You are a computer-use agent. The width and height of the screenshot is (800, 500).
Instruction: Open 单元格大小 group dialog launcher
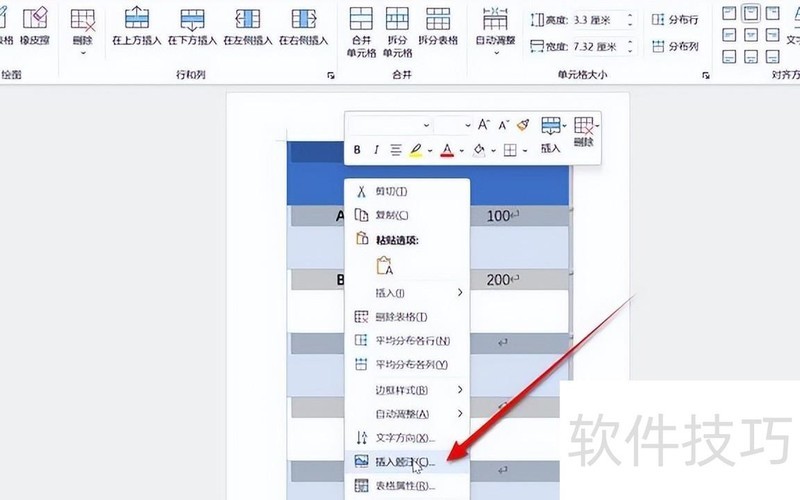(706, 76)
